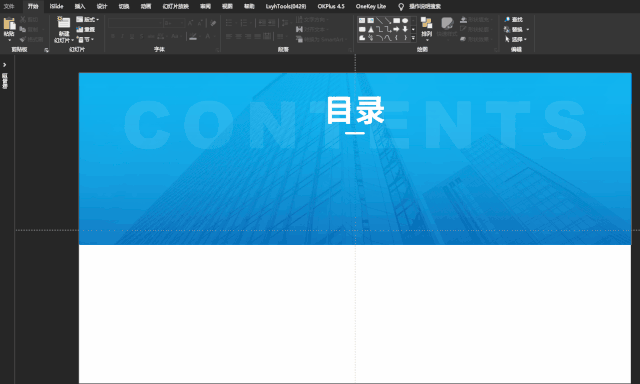Open the New Slide dropdown arrow
640x384 pixels.
tap(72, 40)
